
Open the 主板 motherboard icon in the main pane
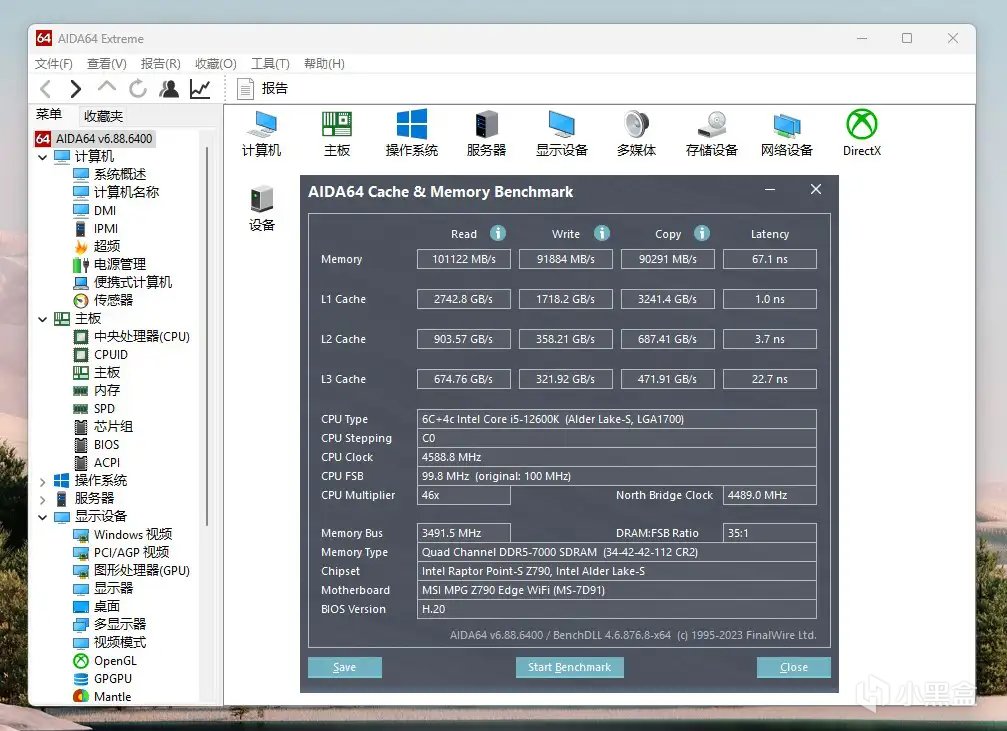click(x=337, y=133)
